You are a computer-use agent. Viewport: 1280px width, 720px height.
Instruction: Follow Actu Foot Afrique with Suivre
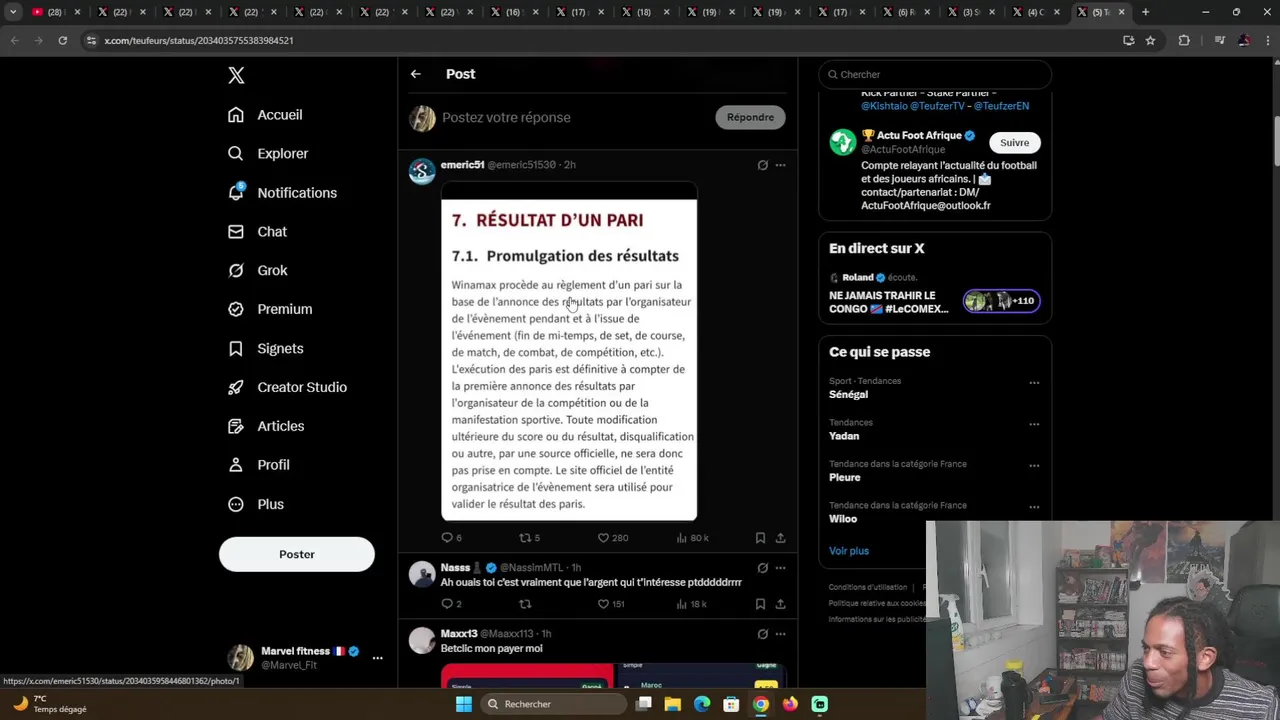[1014, 143]
